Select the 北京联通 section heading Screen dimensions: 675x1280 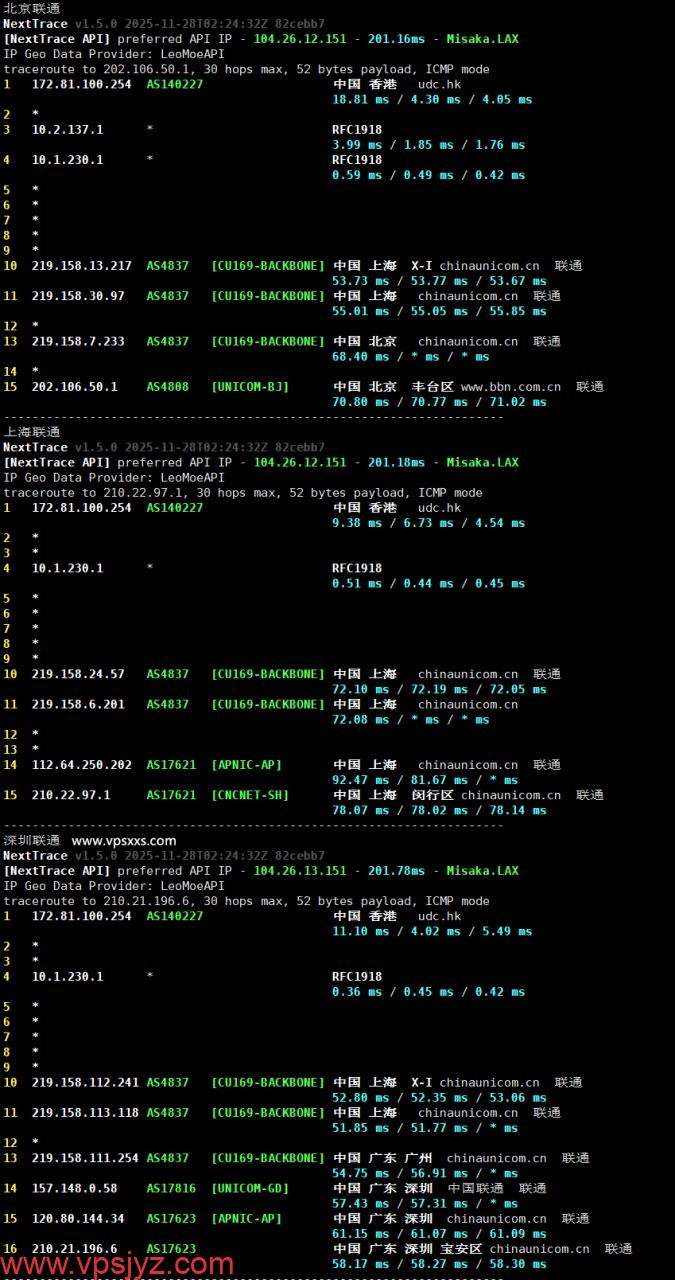[32, 8]
